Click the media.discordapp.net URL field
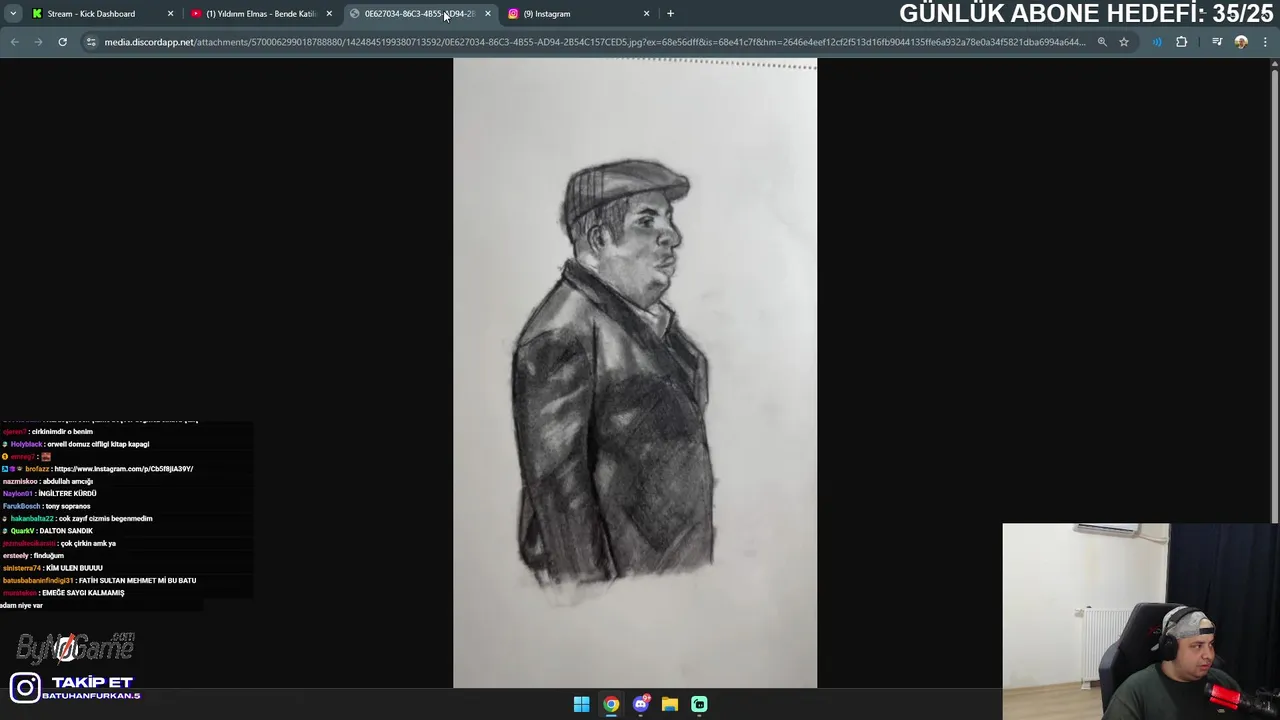This screenshot has width=1280, height=720. coord(594,42)
